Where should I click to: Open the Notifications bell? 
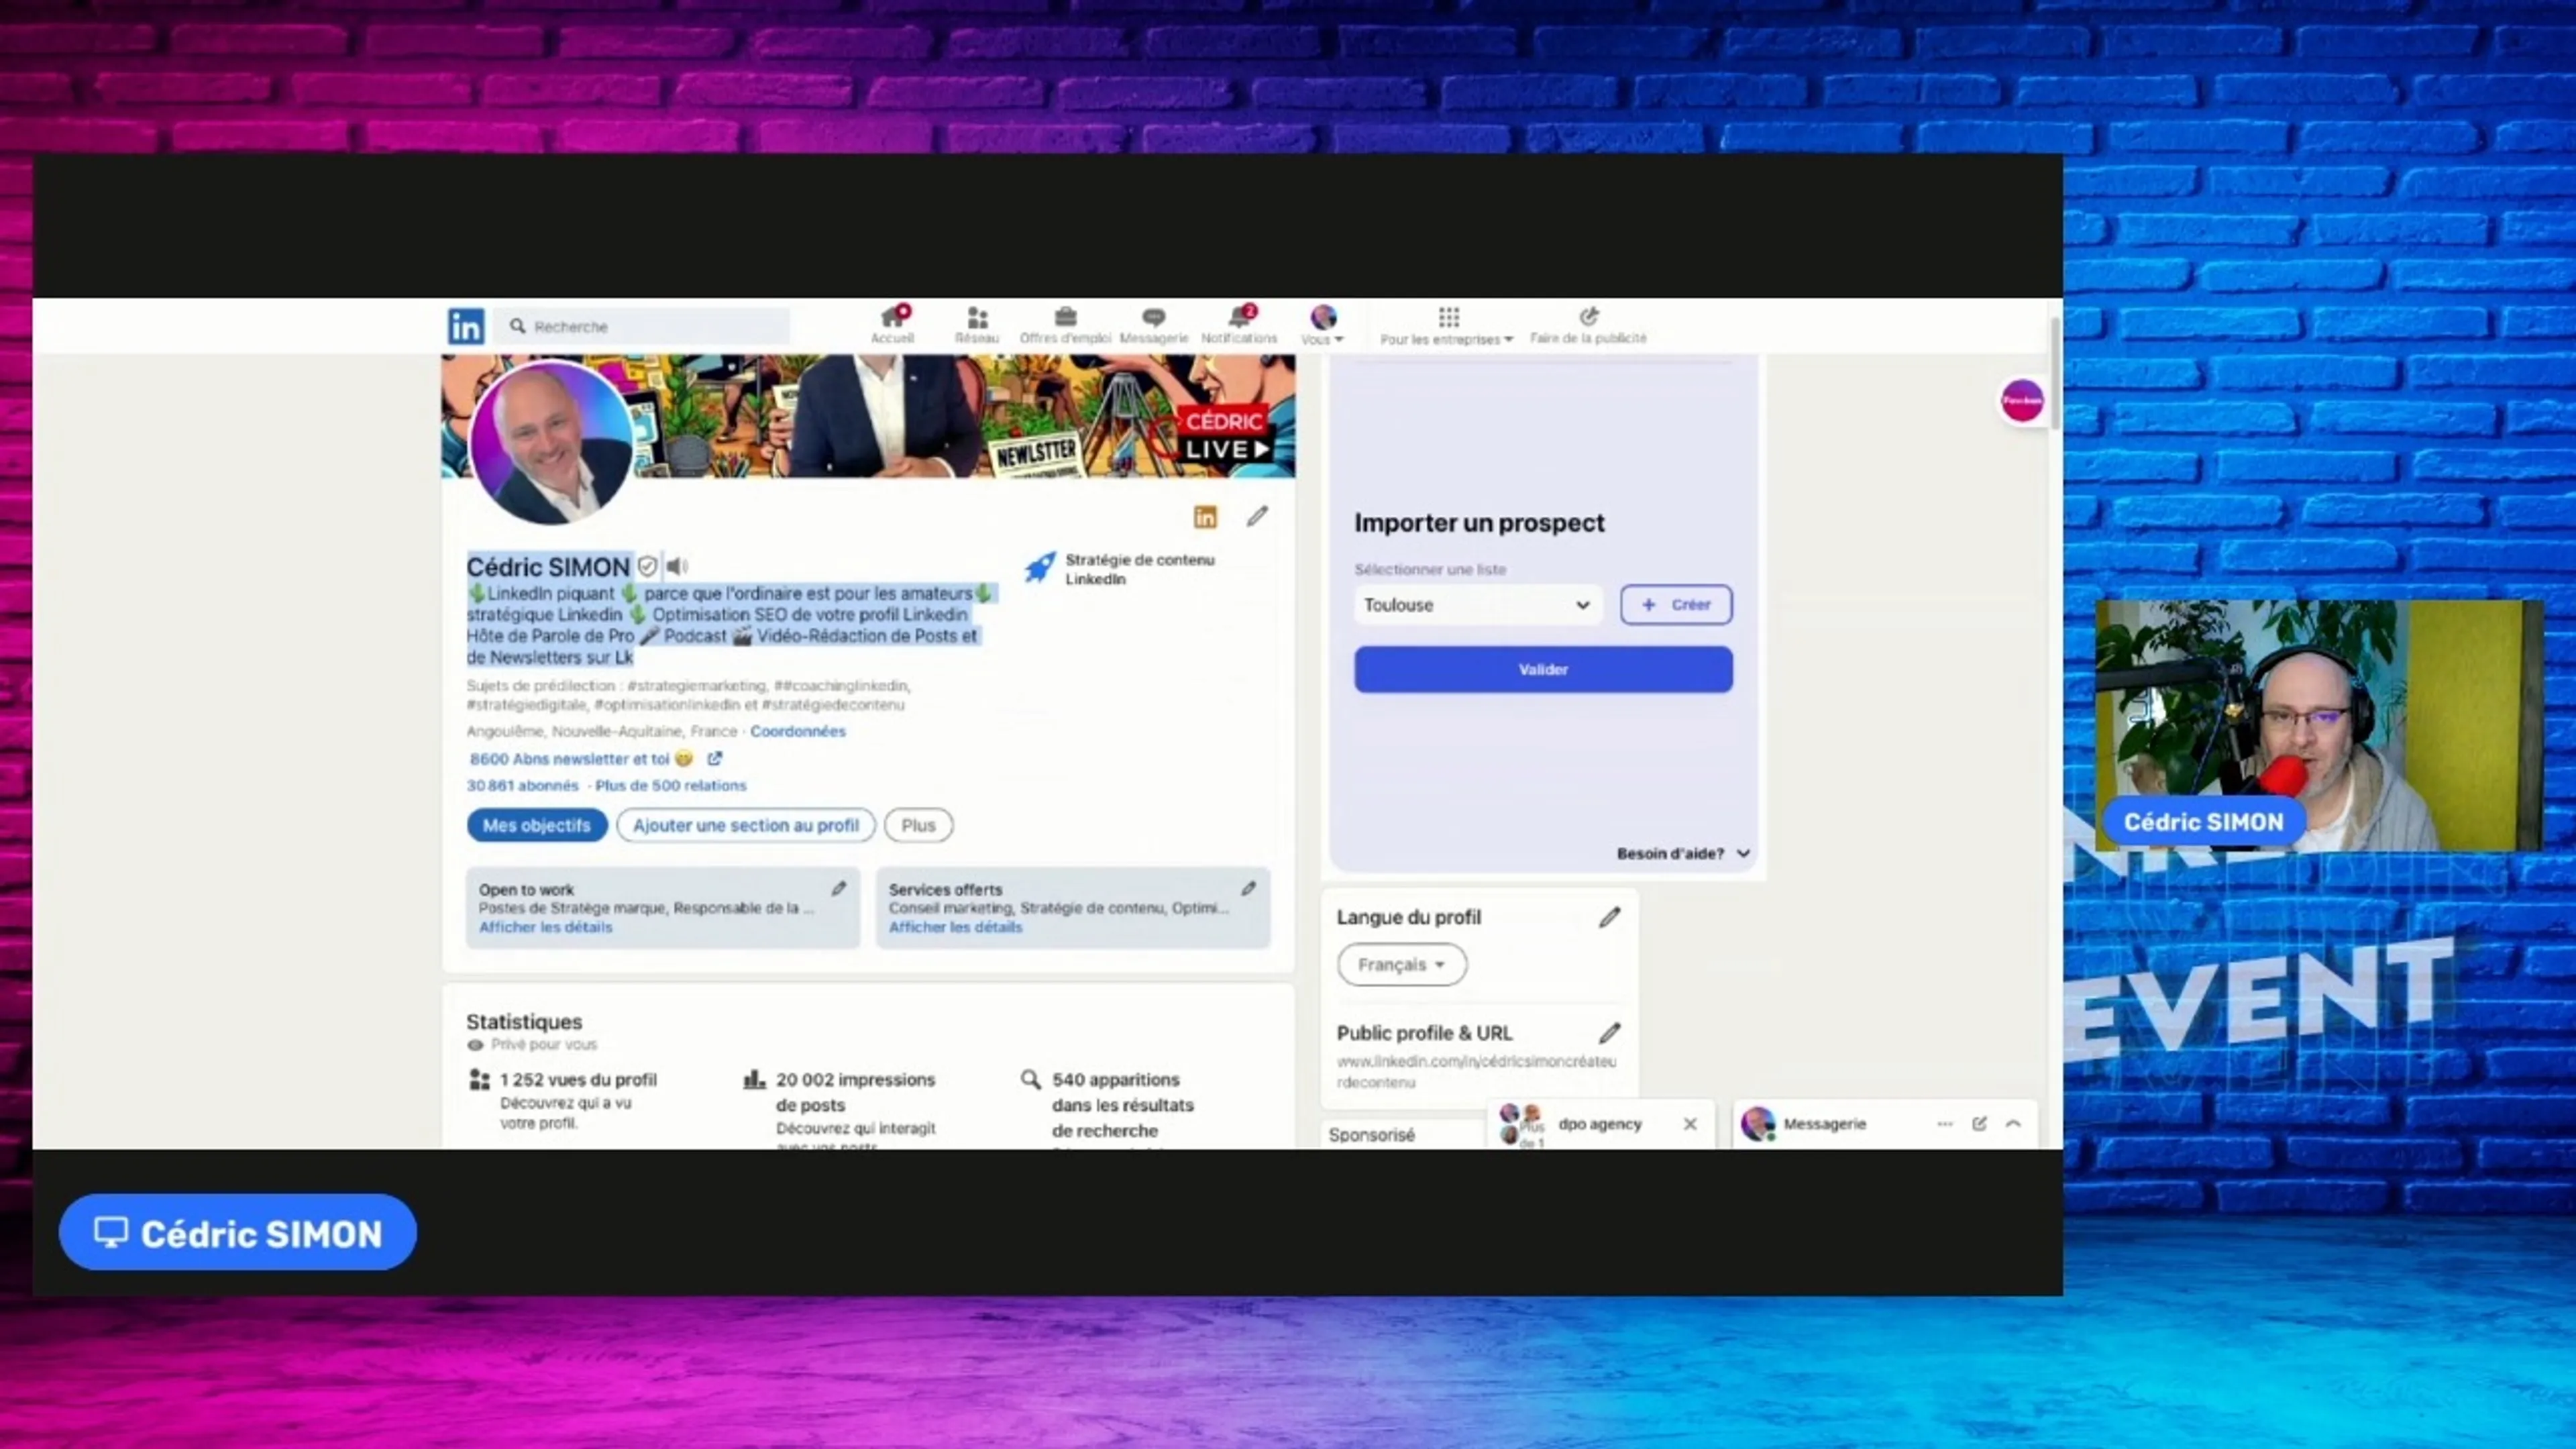1239,325
